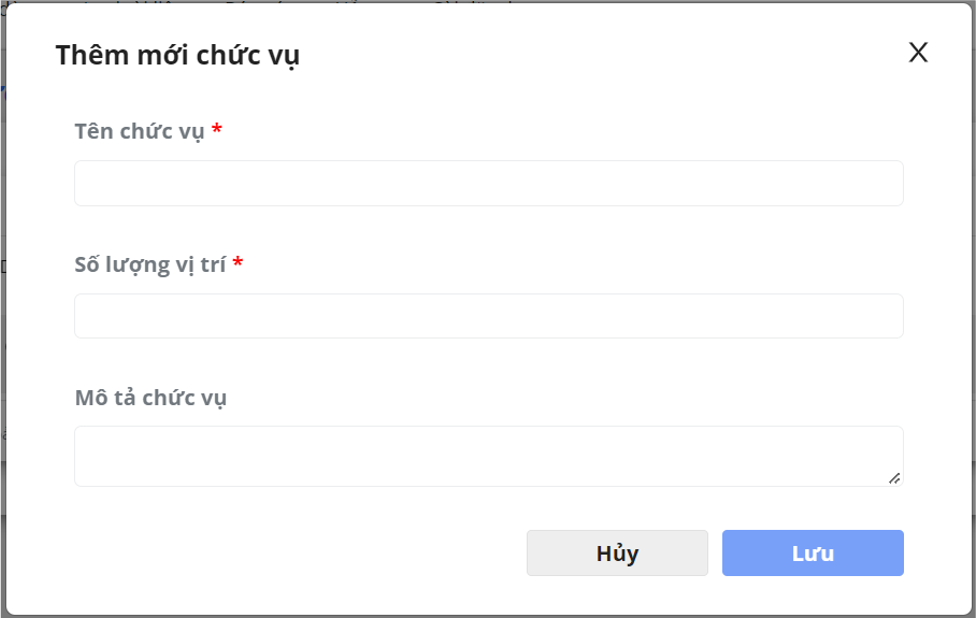Activate the first required field, position name
This screenshot has width=977, height=618.
pos(488,183)
